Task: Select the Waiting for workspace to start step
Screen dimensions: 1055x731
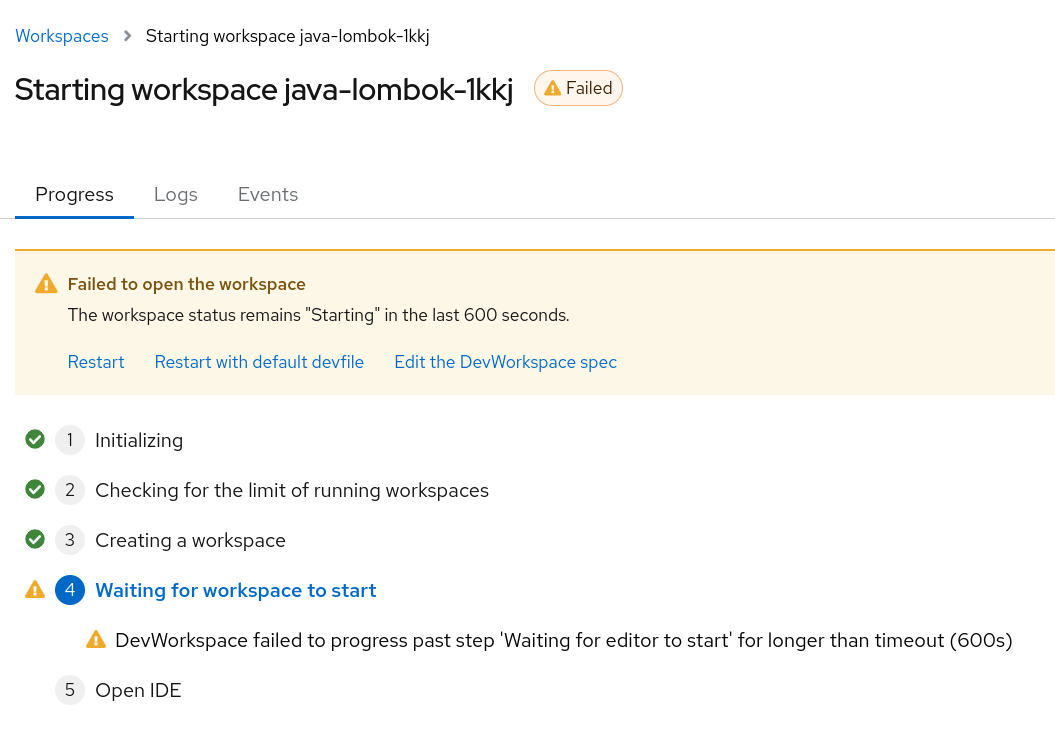Action: (x=235, y=590)
